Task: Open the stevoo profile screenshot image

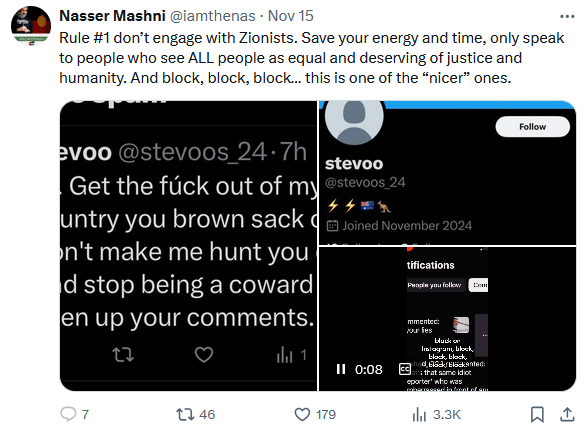Action: [447, 173]
